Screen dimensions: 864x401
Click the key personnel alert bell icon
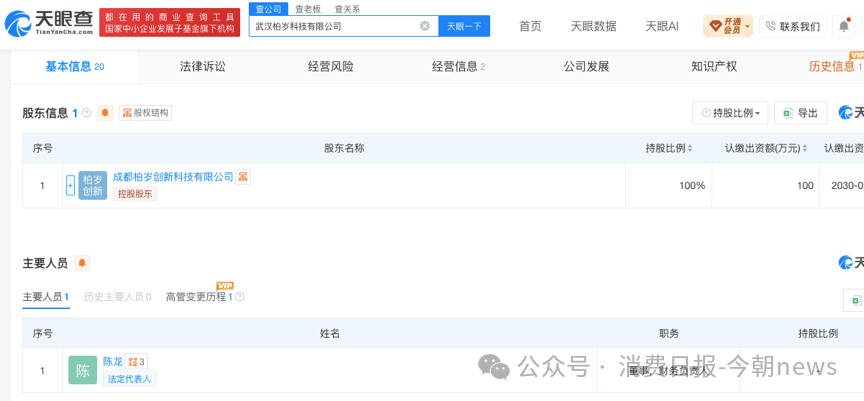coord(82,263)
